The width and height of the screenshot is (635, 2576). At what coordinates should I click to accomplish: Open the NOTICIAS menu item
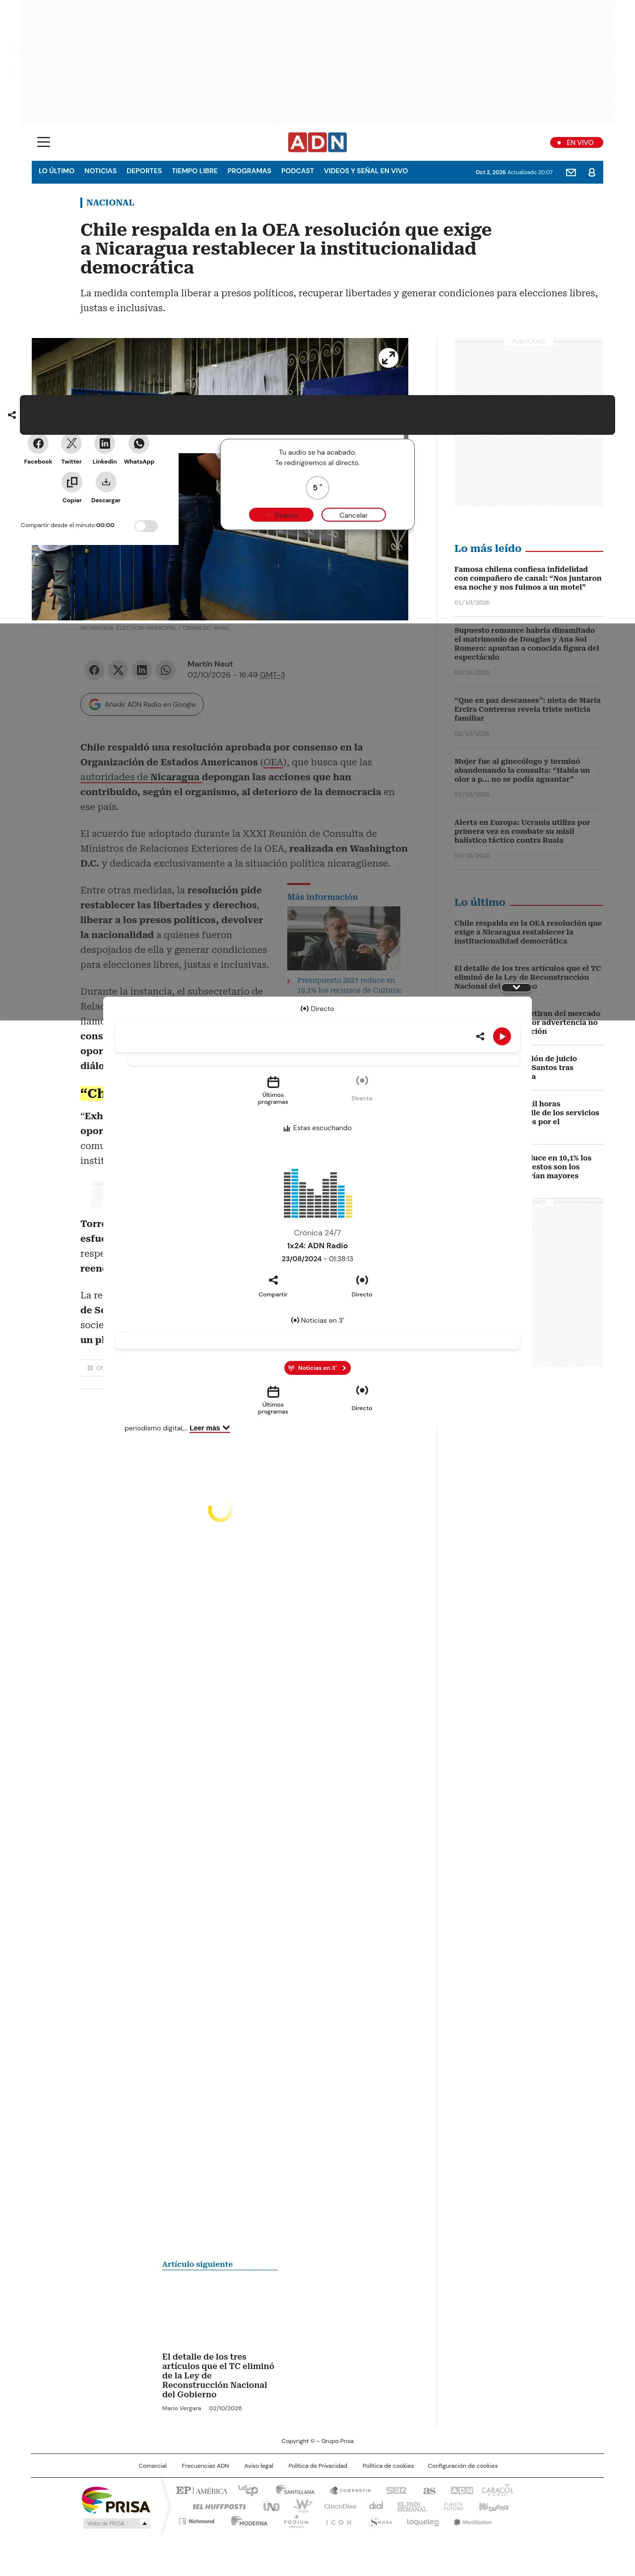tap(100, 171)
